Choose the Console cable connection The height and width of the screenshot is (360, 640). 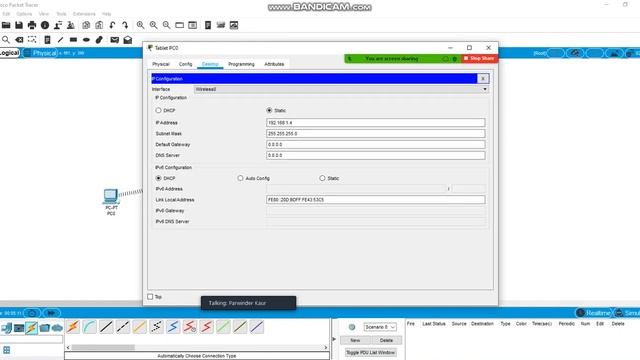(x=89, y=327)
